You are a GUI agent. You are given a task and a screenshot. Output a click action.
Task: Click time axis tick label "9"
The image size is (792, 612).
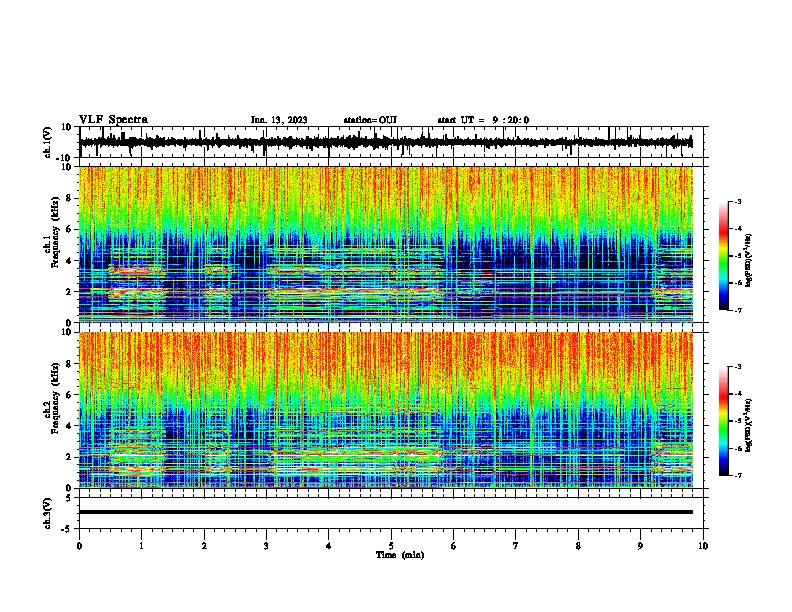tap(640, 546)
